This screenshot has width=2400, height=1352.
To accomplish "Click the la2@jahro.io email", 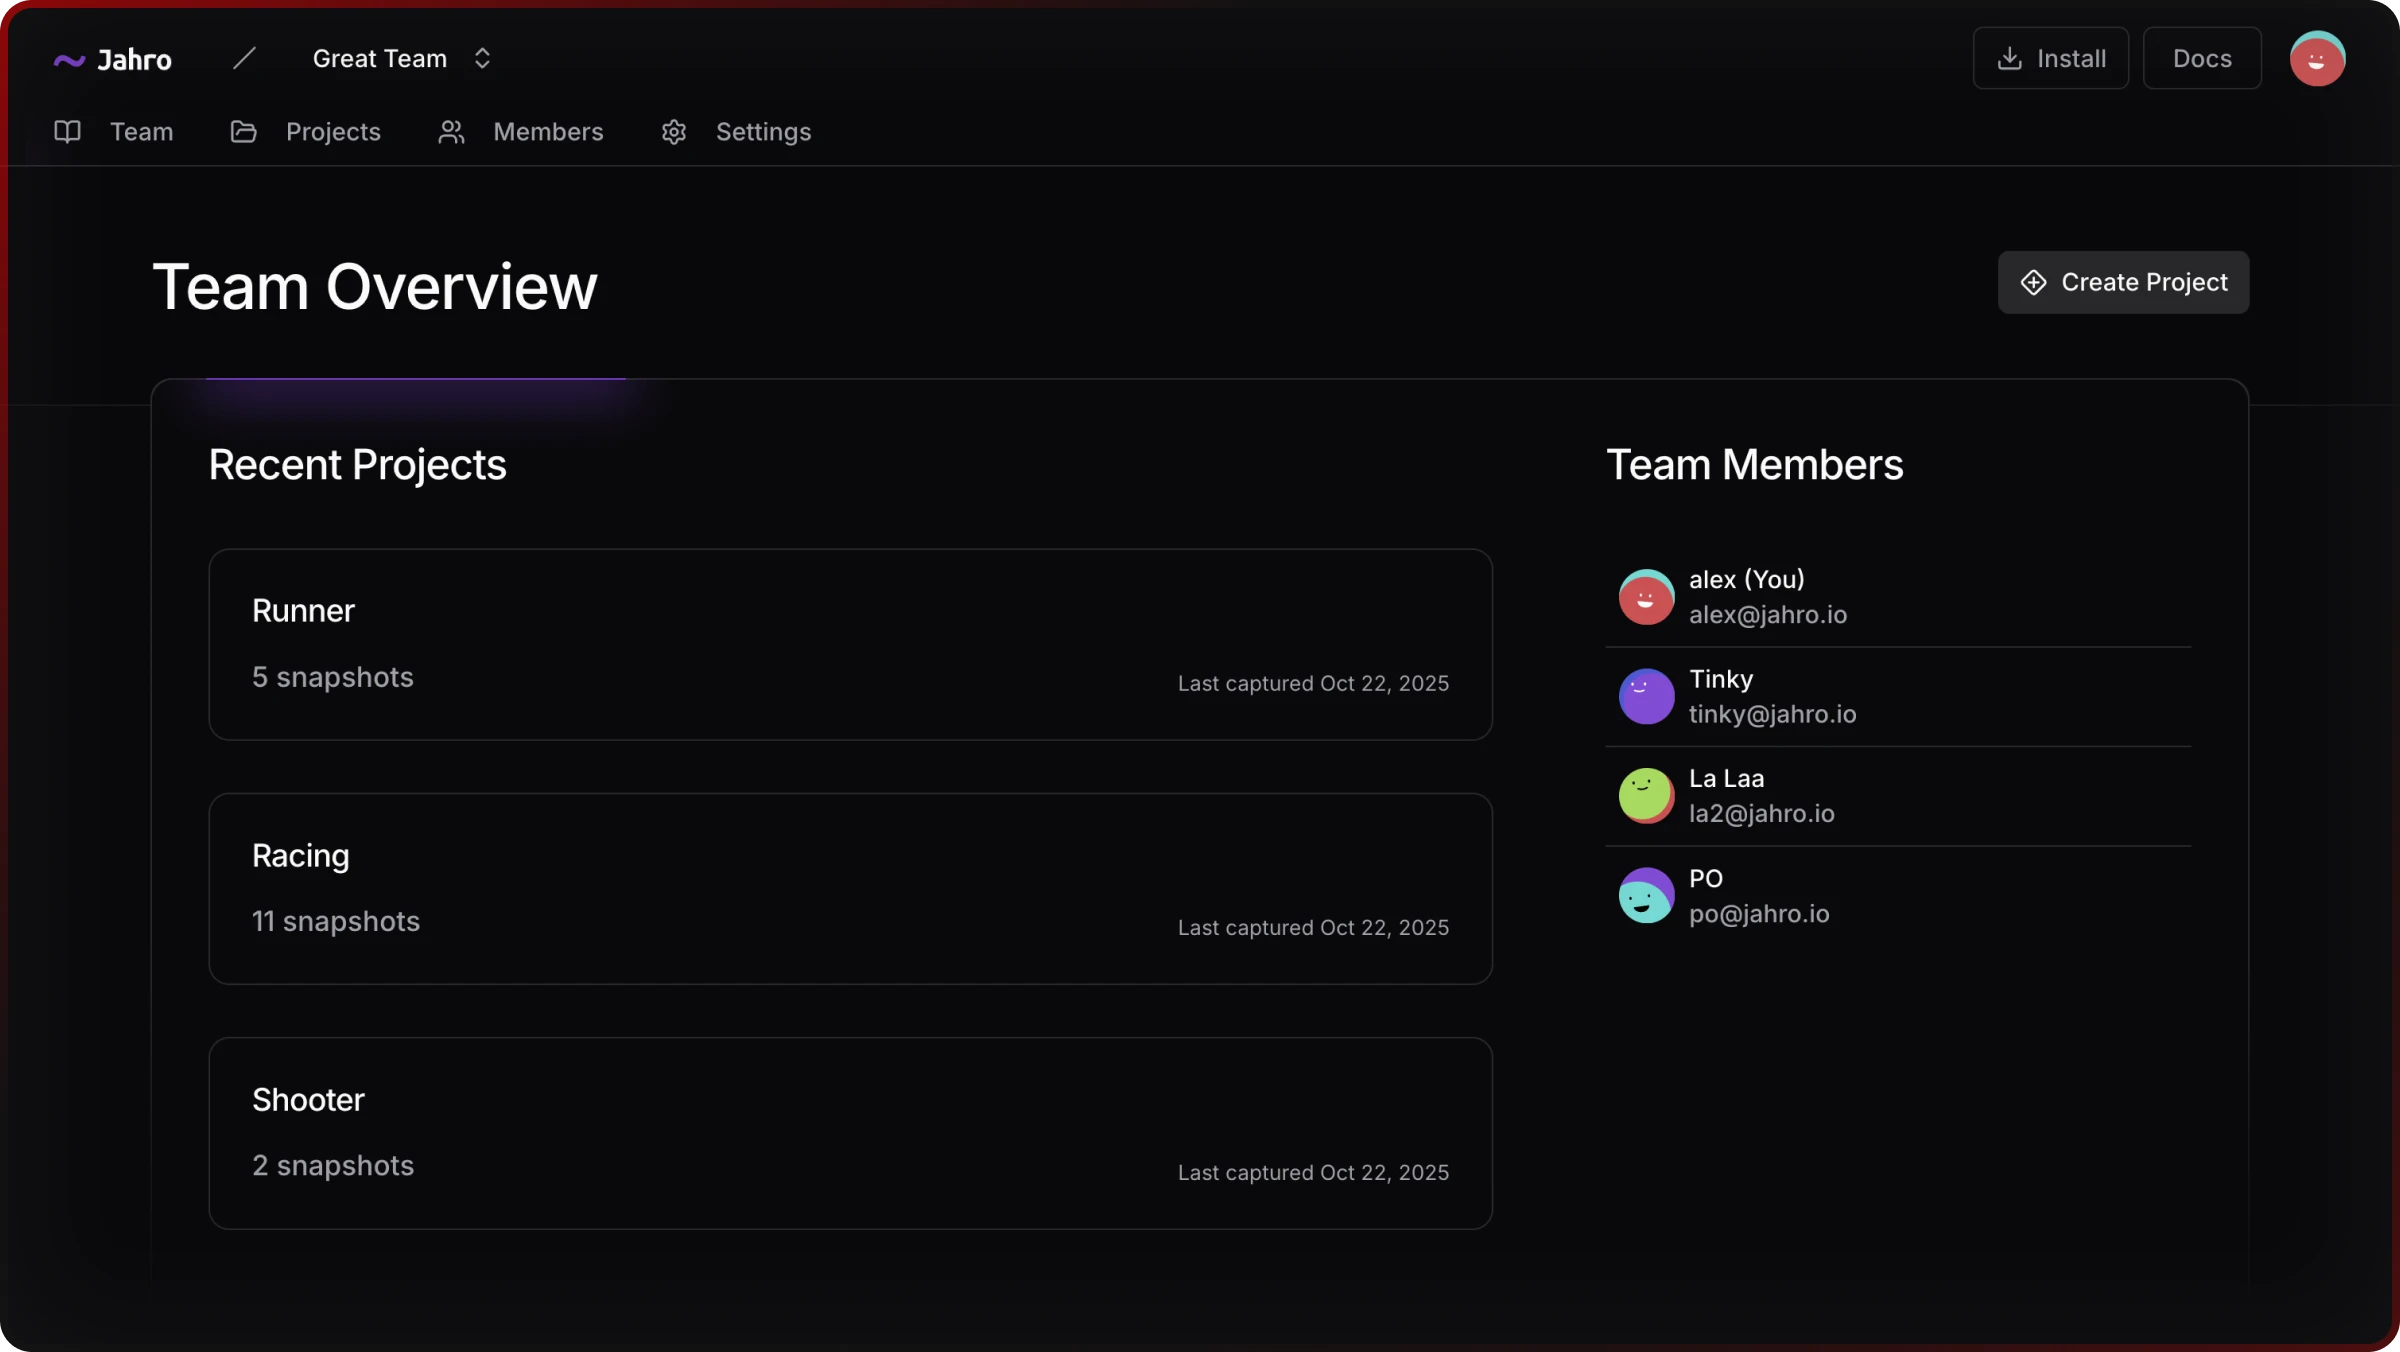I will (1762, 814).
